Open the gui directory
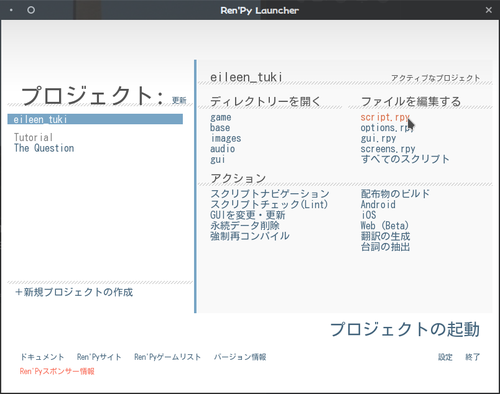This screenshot has height=394, width=500. (x=218, y=159)
